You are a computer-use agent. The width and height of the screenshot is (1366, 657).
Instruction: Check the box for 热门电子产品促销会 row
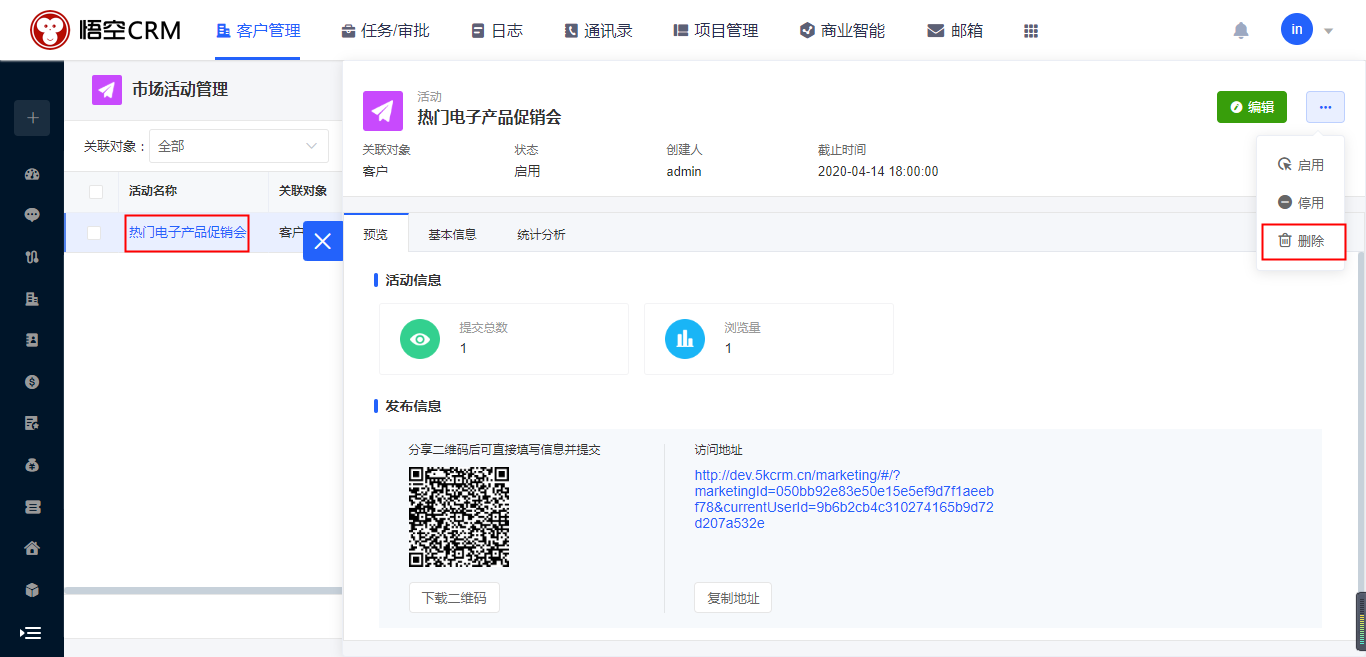(94, 233)
